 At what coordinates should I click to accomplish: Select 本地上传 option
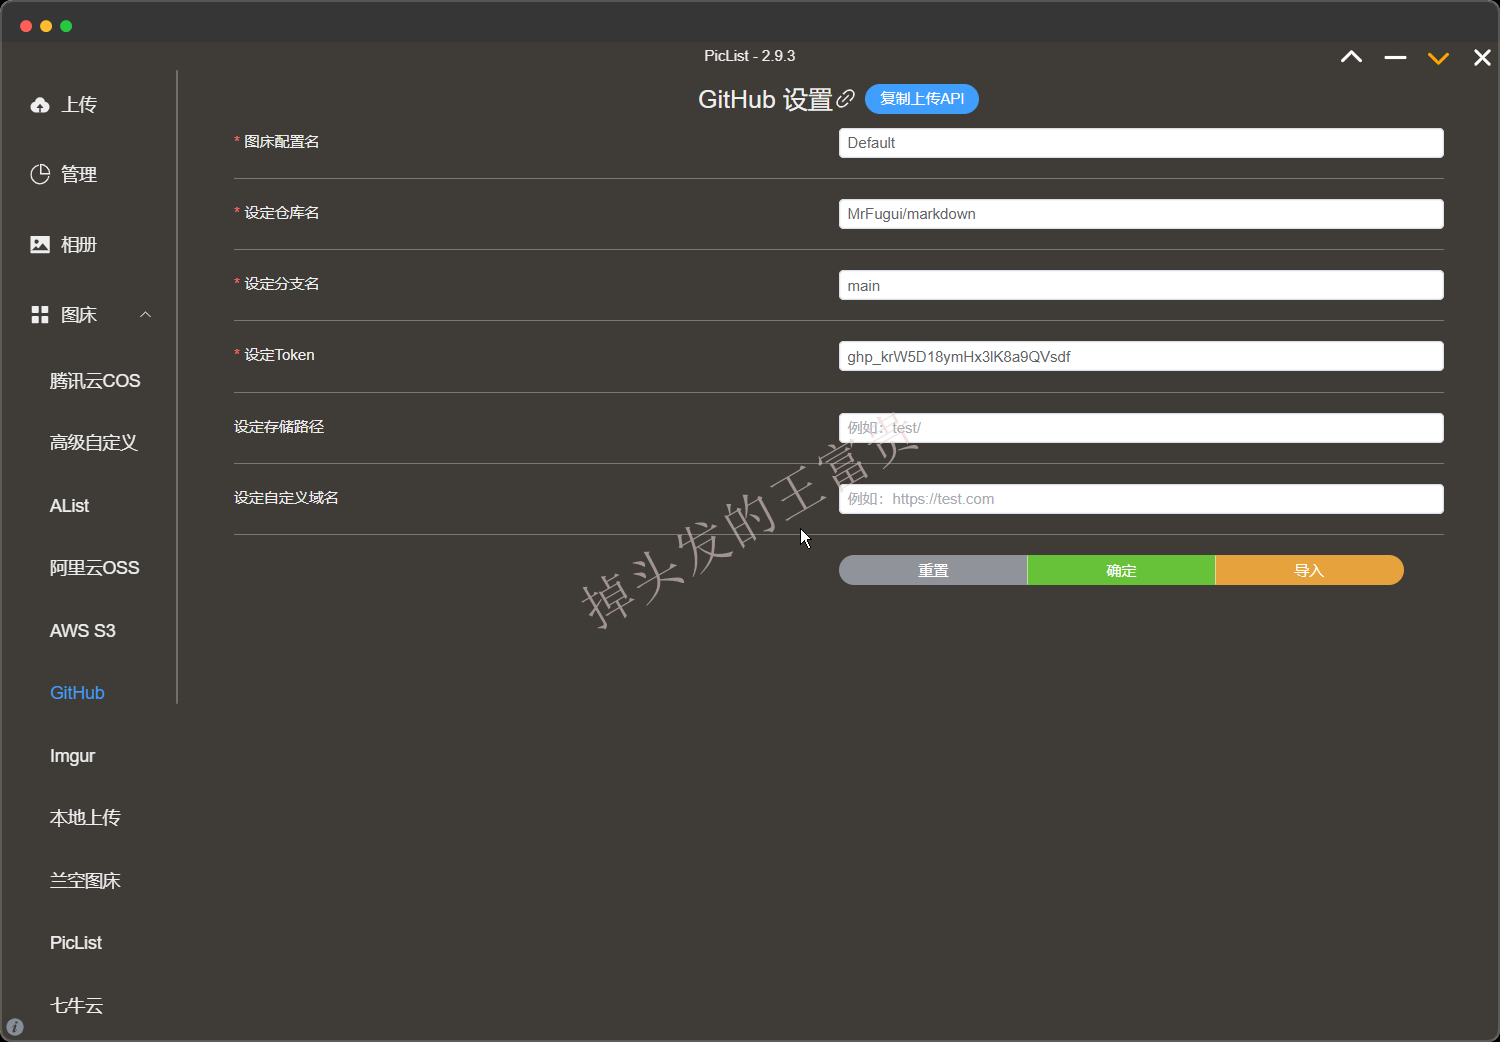point(85,818)
